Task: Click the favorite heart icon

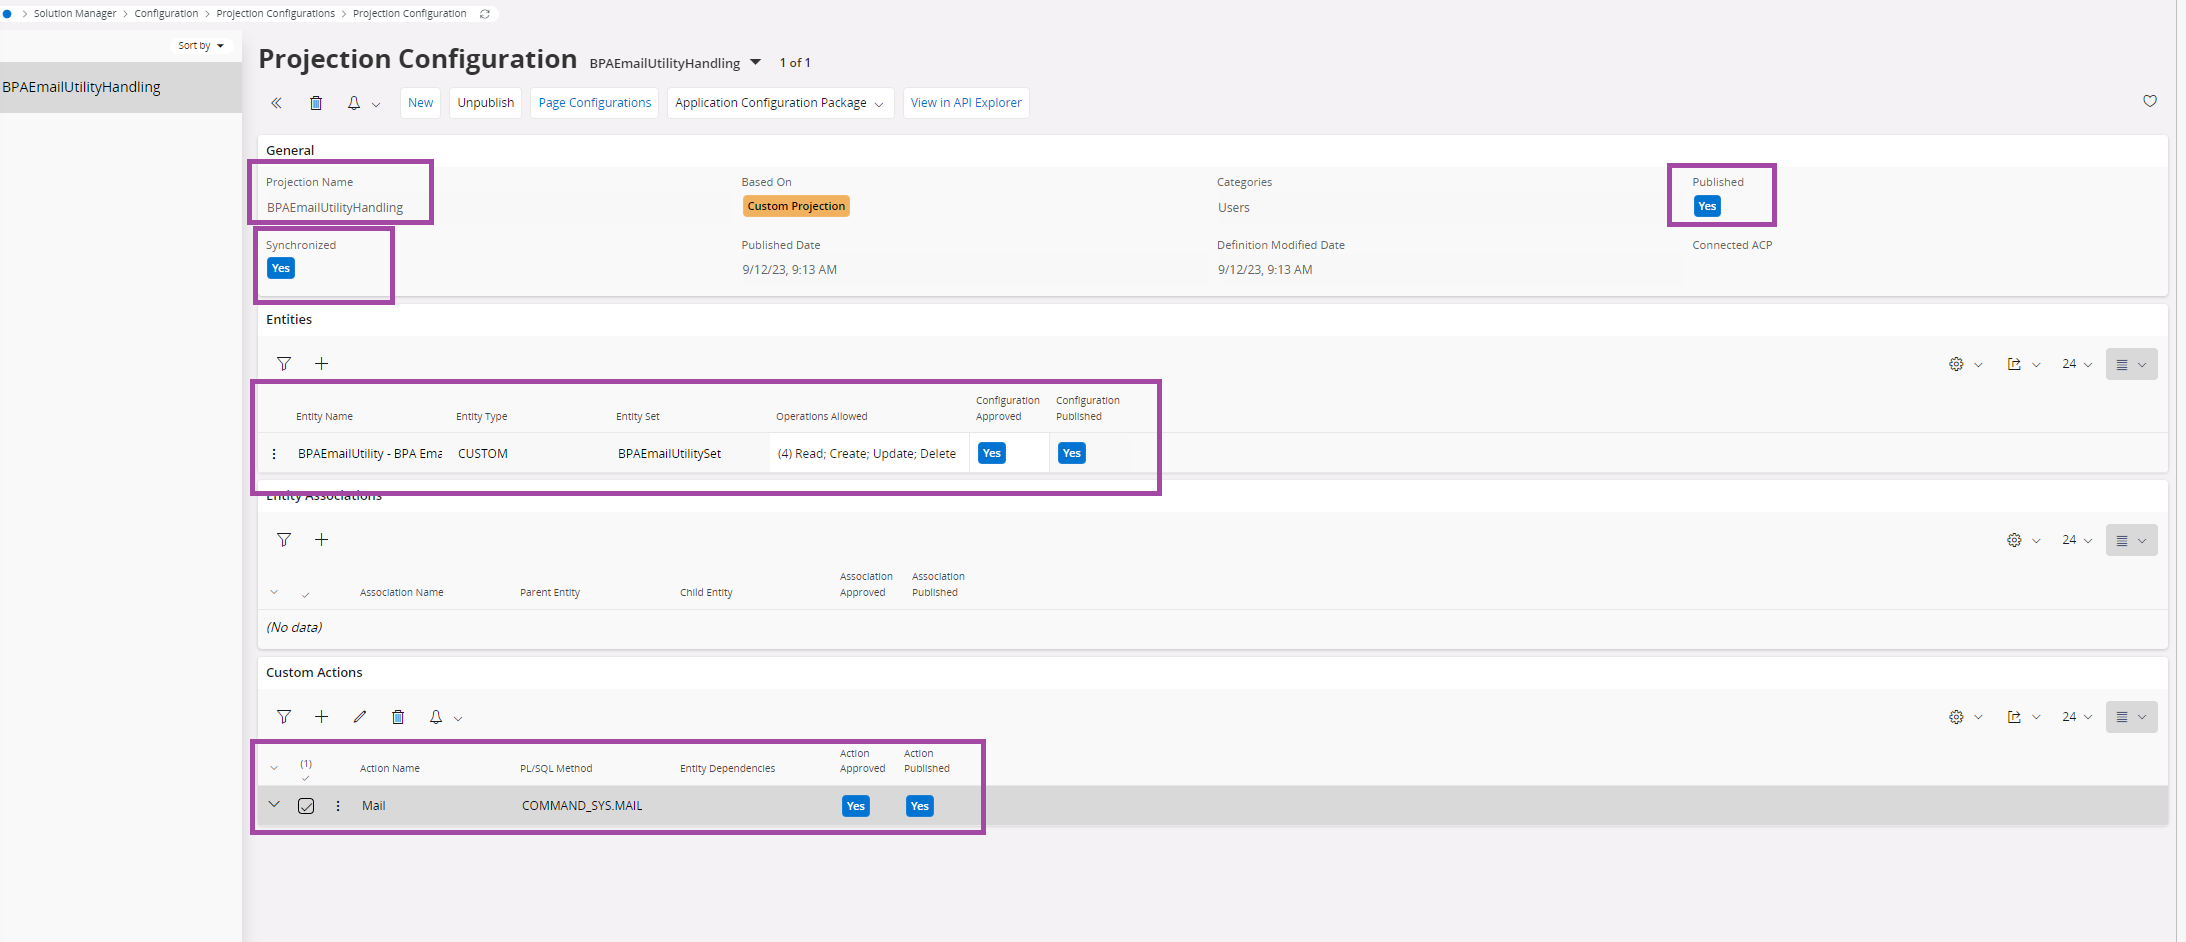Action: click(x=2149, y=101)
